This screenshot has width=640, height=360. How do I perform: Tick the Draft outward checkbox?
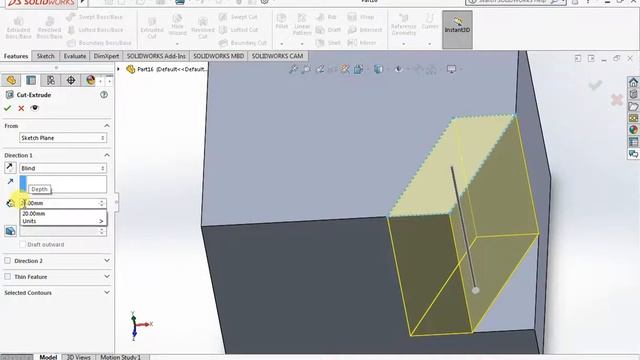coord(22,244)
